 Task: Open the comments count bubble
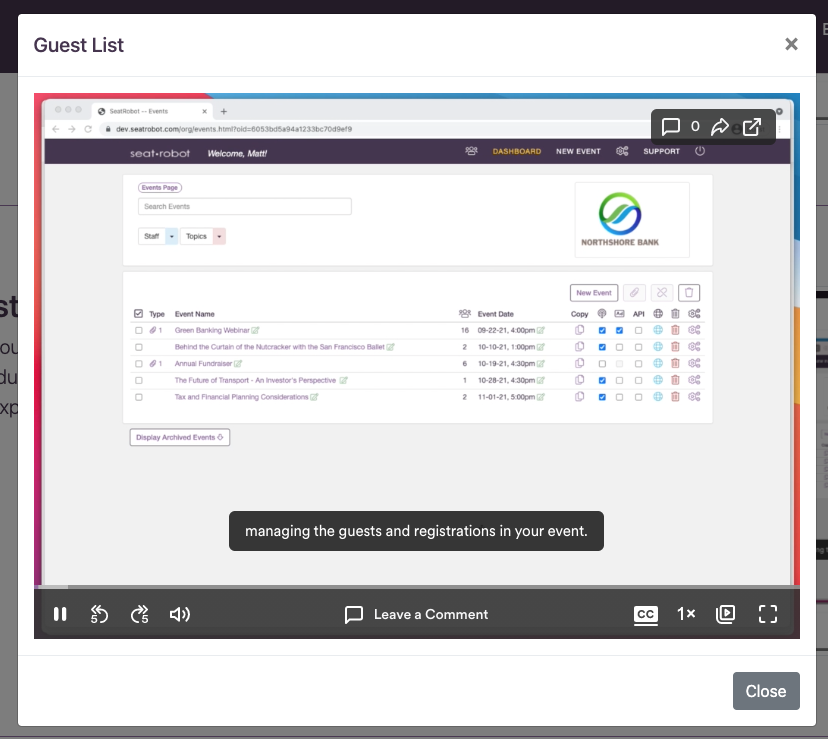(x=680, y=127)
